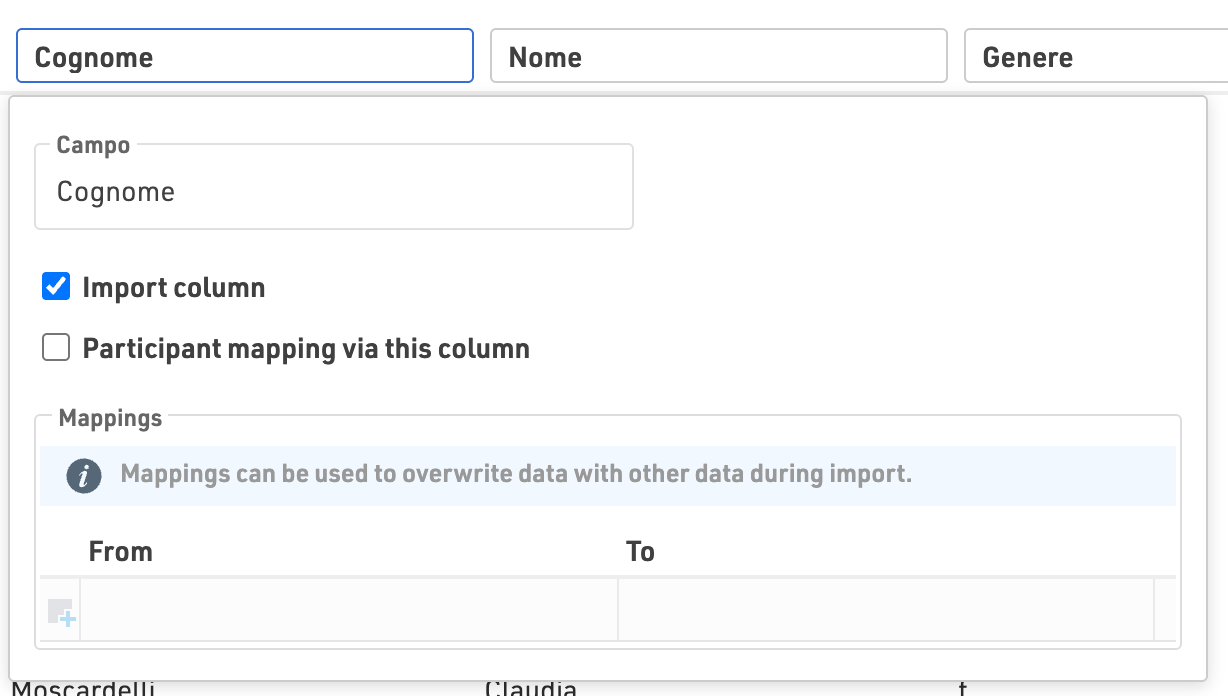Screen dimensions: 1228x696
Task: Select the Moscardelli cell in the table
Action: [x=83, y=688]
